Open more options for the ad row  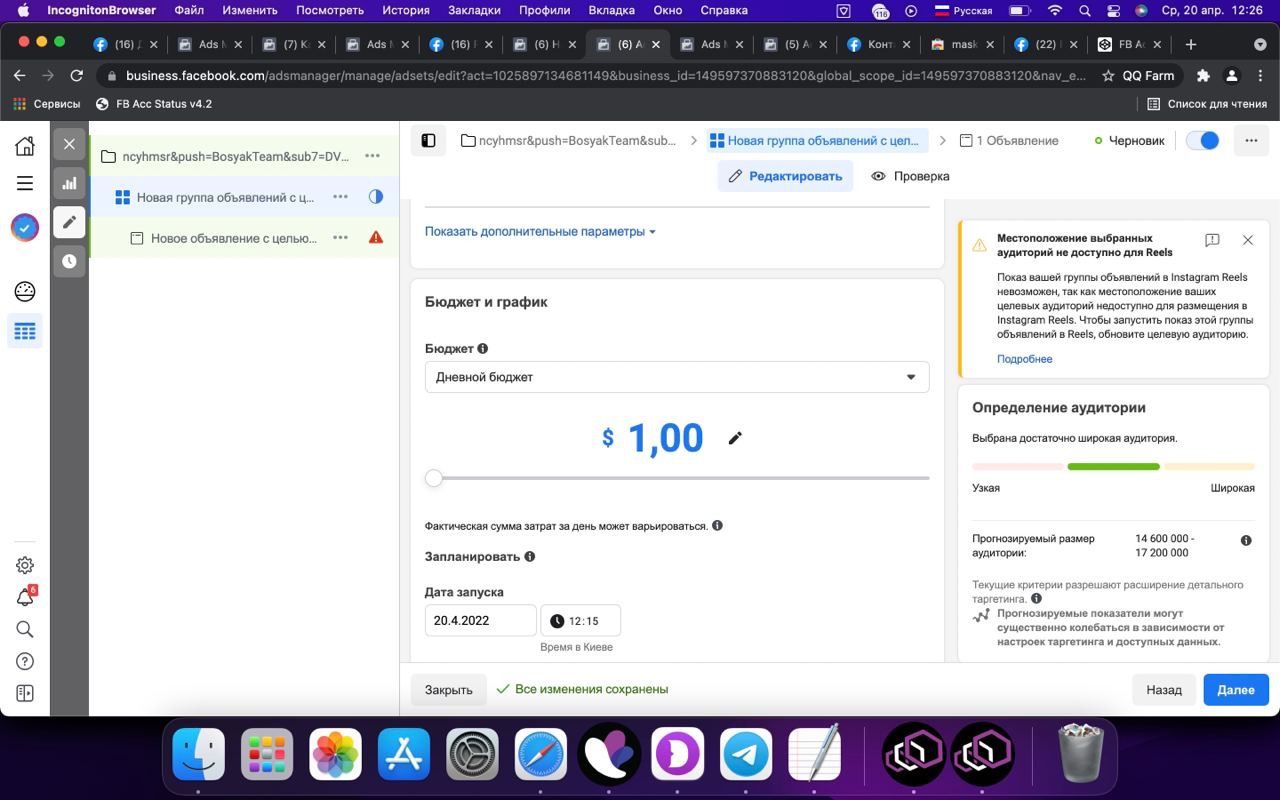click(x=340, y=238)
